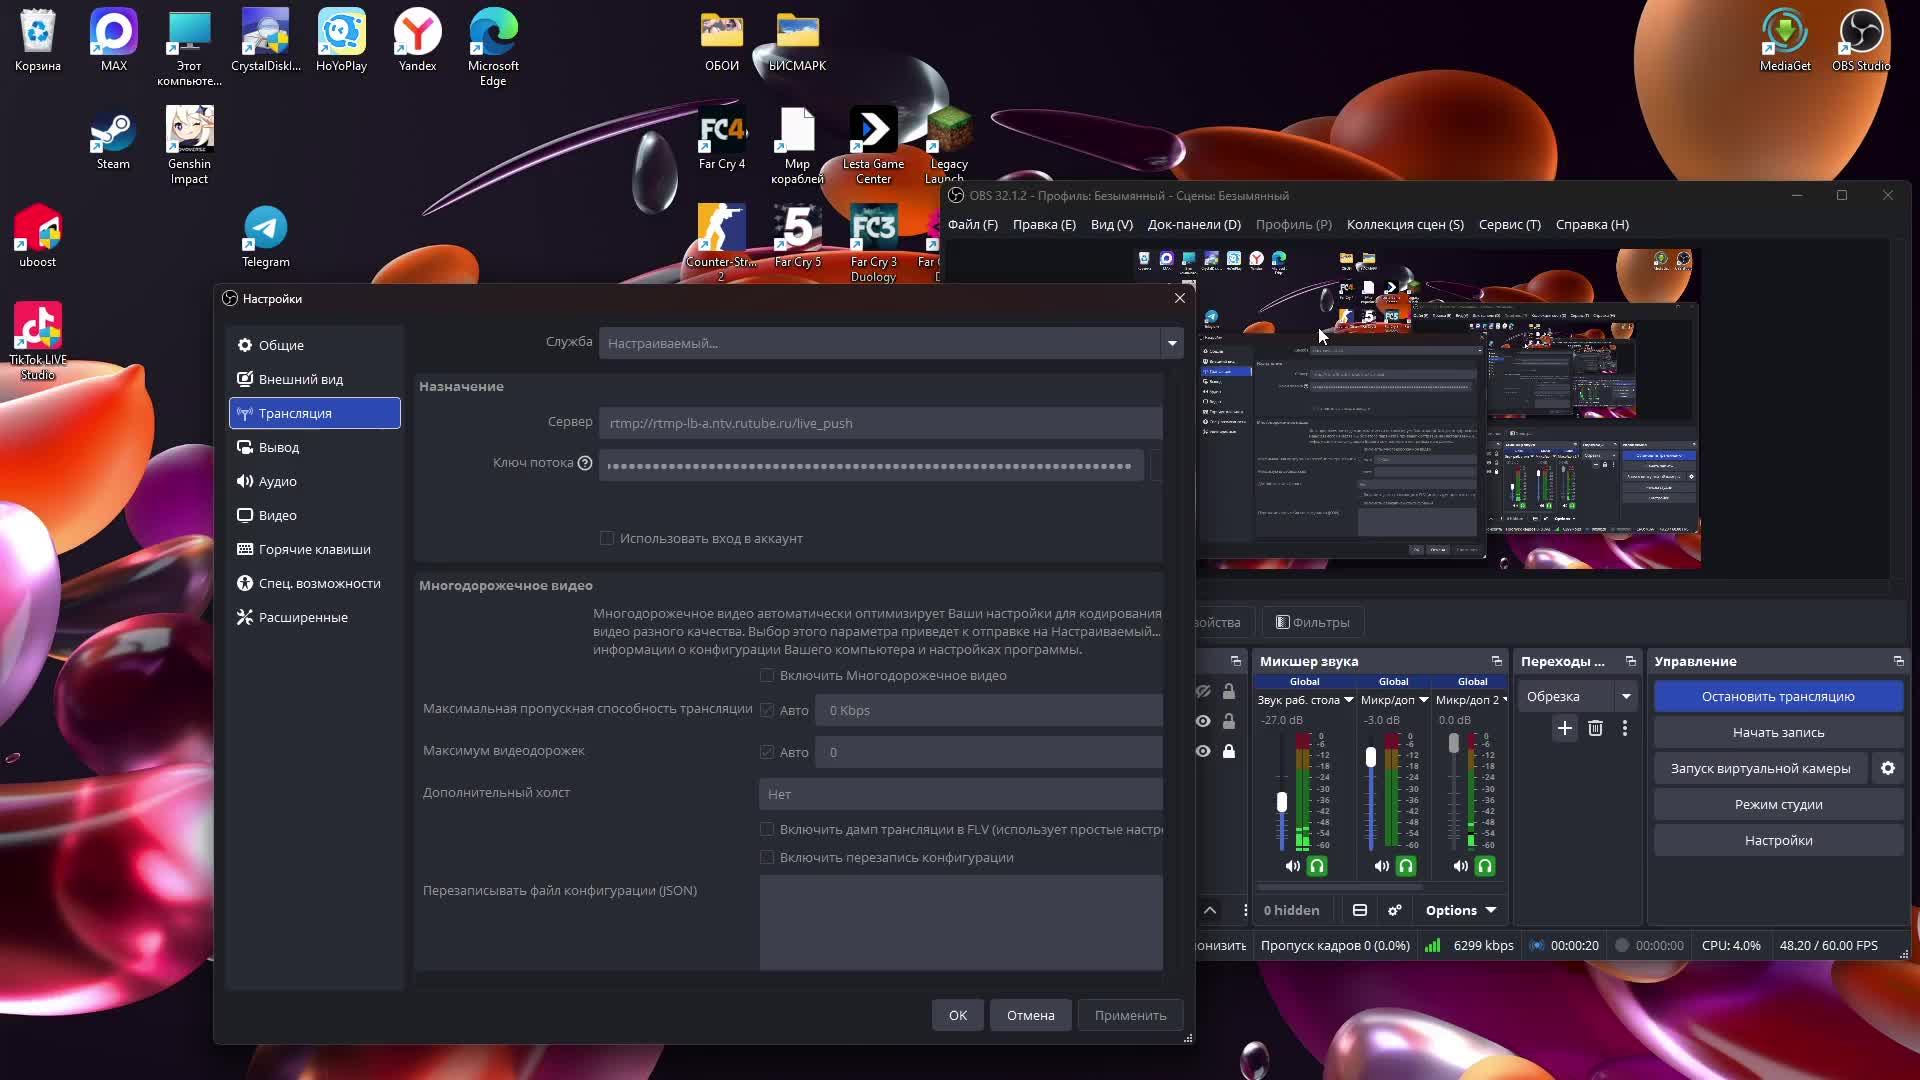This screenshot has height=1080, width=1920.
Task: Open transition properties three-dot menu
Action: [1625, 728]
